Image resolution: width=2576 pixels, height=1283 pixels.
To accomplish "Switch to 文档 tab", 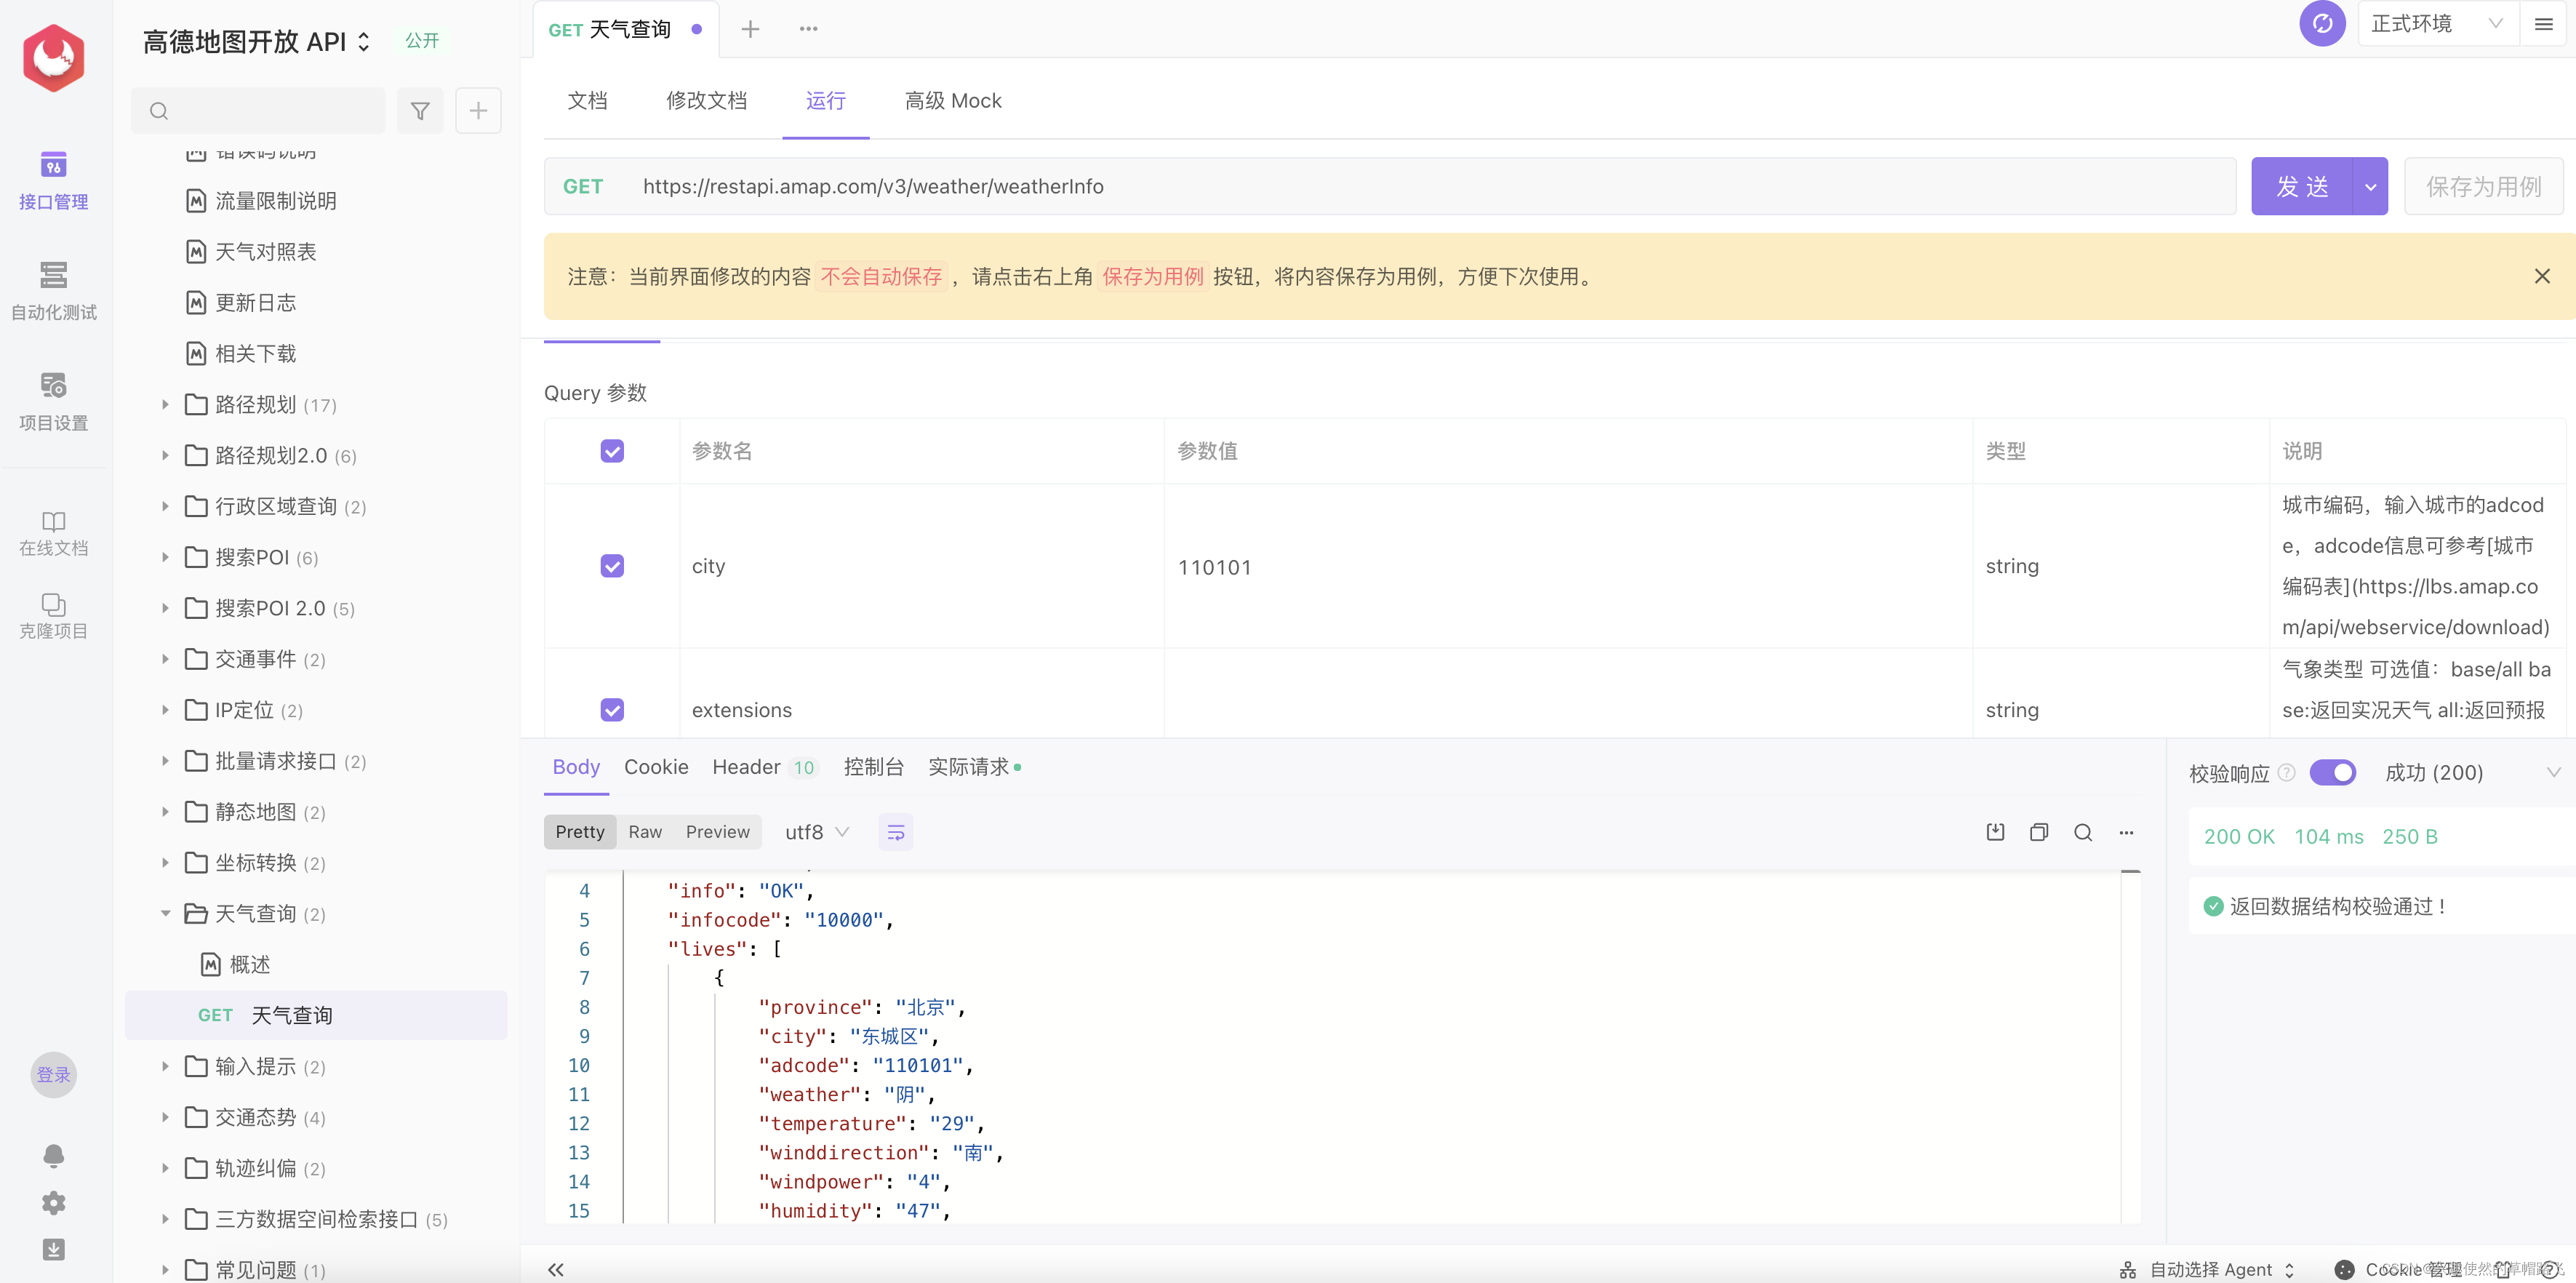I will tap(587, 101).
